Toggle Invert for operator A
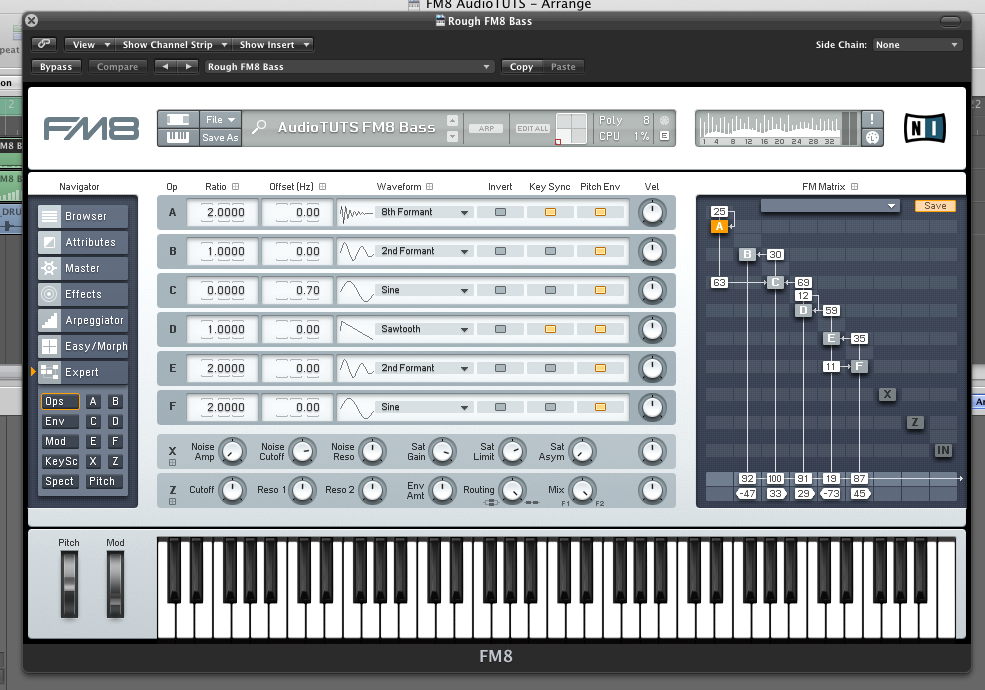 click(x=500, y=212)
